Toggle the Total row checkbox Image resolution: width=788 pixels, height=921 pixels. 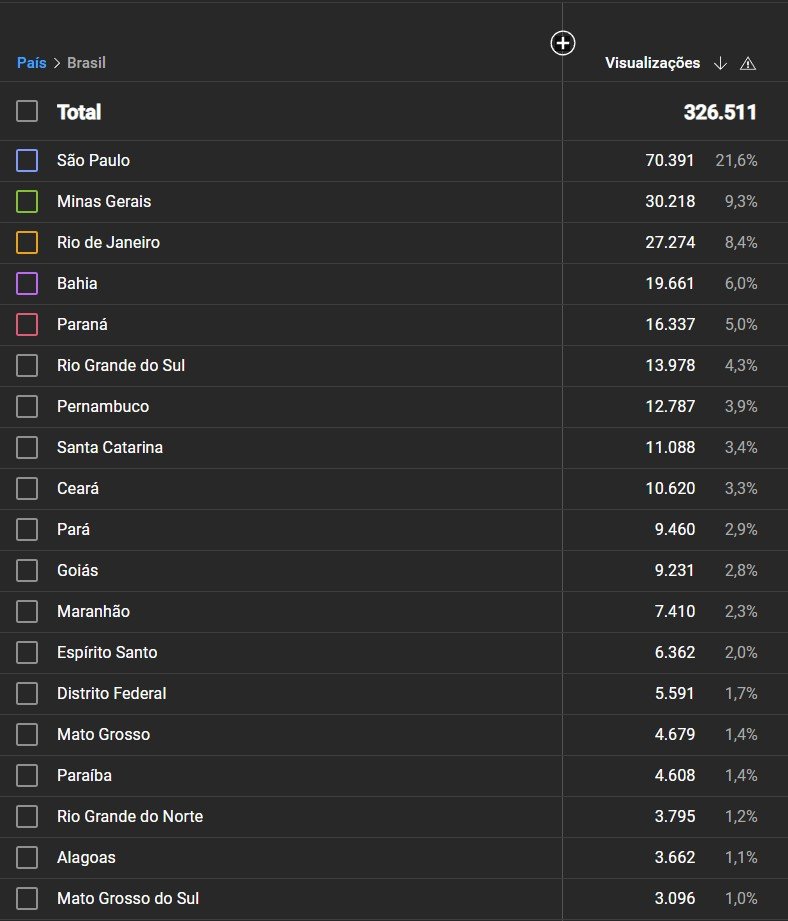(27, 111)
